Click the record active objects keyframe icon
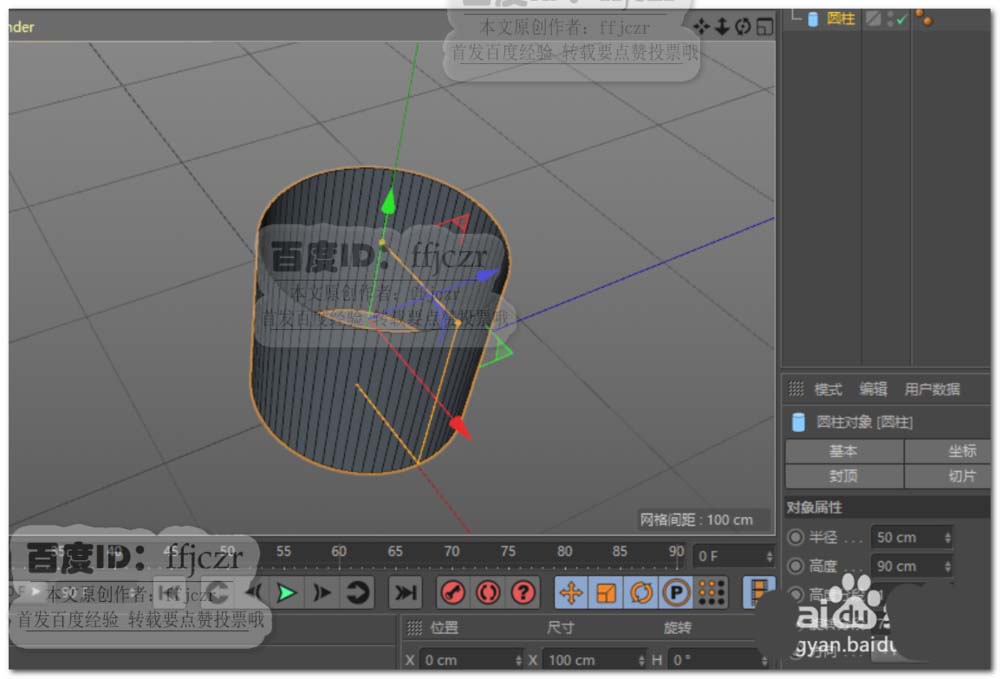 click(453, 593)
